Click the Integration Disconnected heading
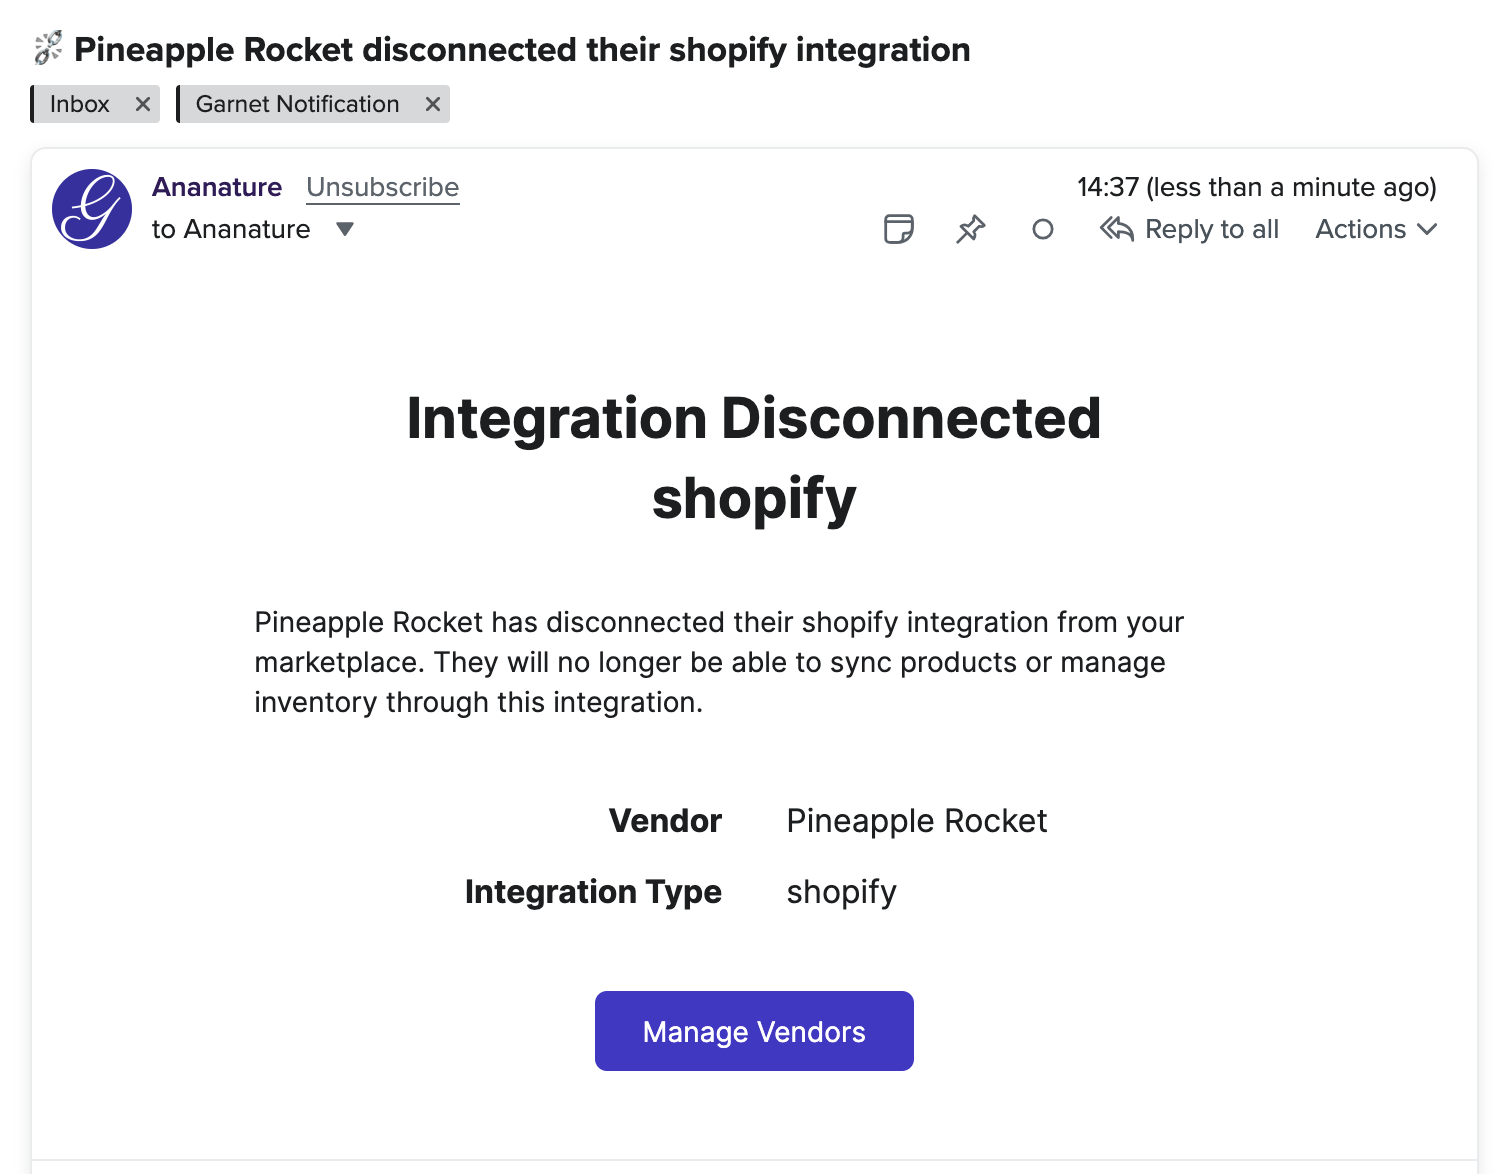This screenshot has width=1500, height=1174. [753, 419]
